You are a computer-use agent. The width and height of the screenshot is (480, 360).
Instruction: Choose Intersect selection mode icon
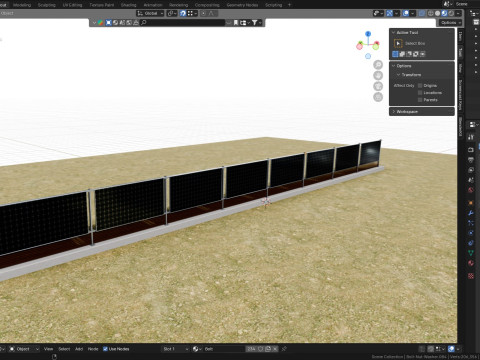point(422,54)
